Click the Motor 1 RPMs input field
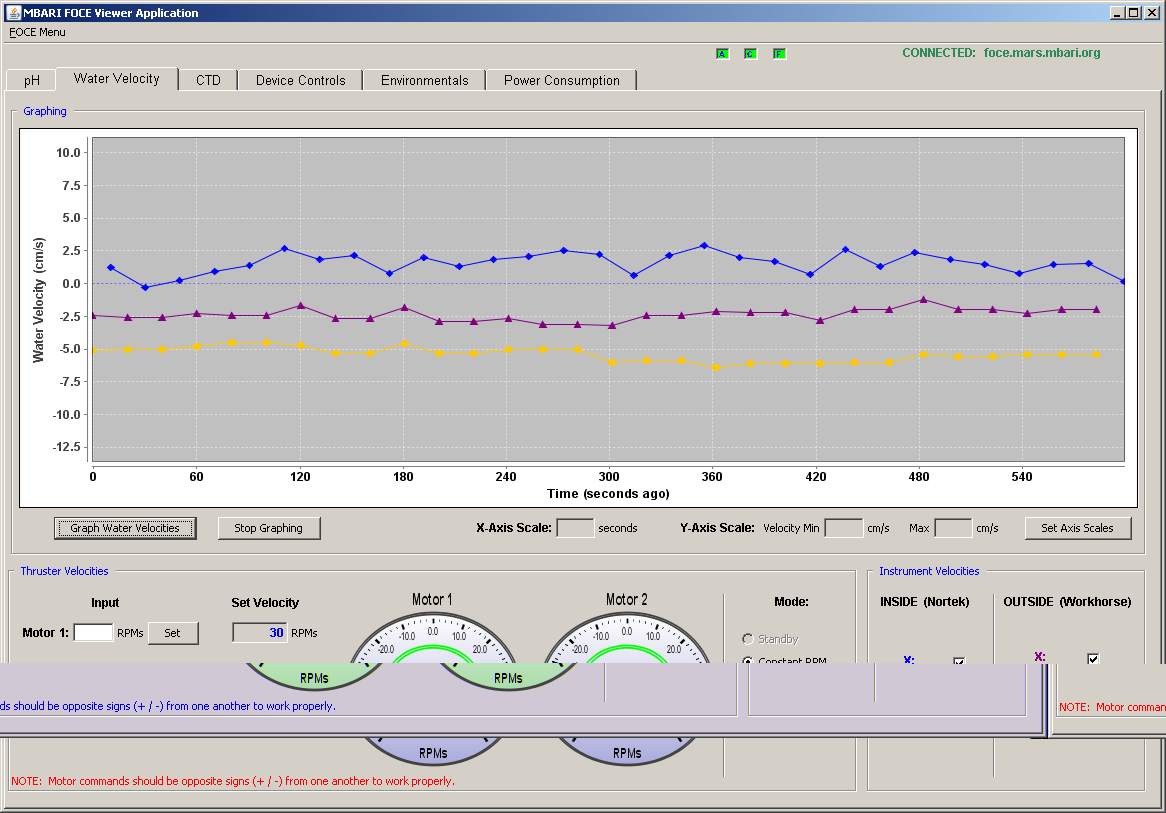Screen dimensions: 1166x813 pyautogui.click(x=94, y=632)
